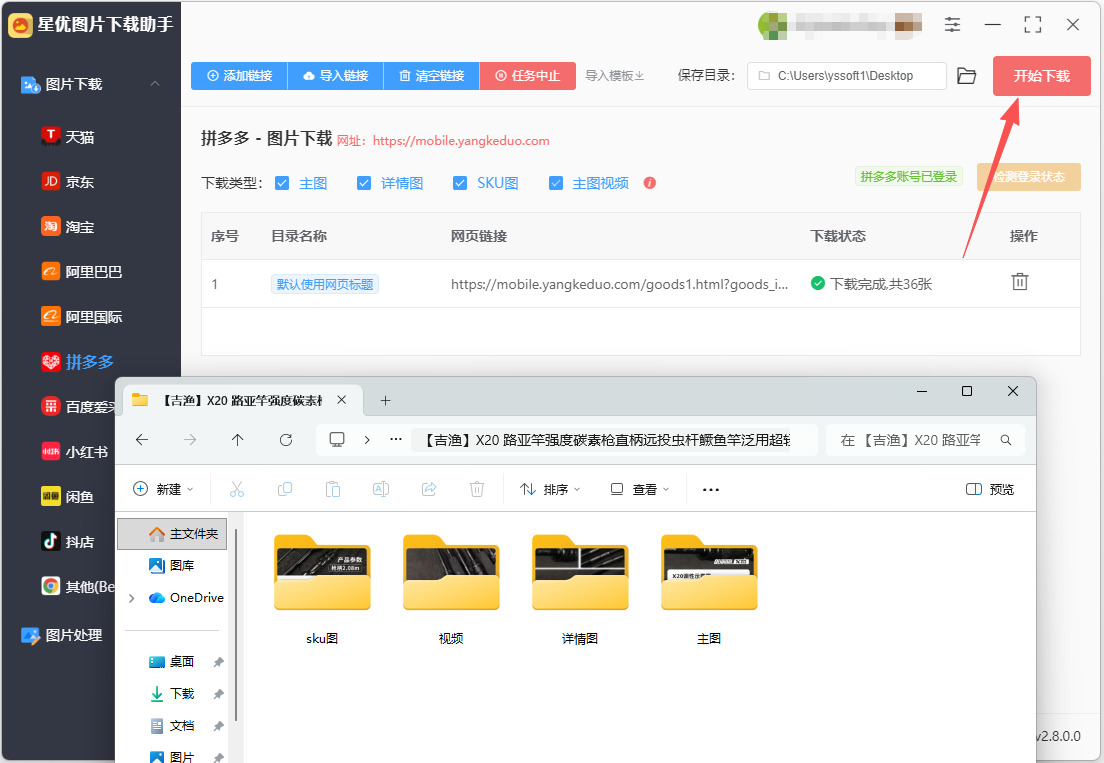Refresh the Explorer folder view
The width and height of the screenshot is (1104, 763).
click(286, 440)
